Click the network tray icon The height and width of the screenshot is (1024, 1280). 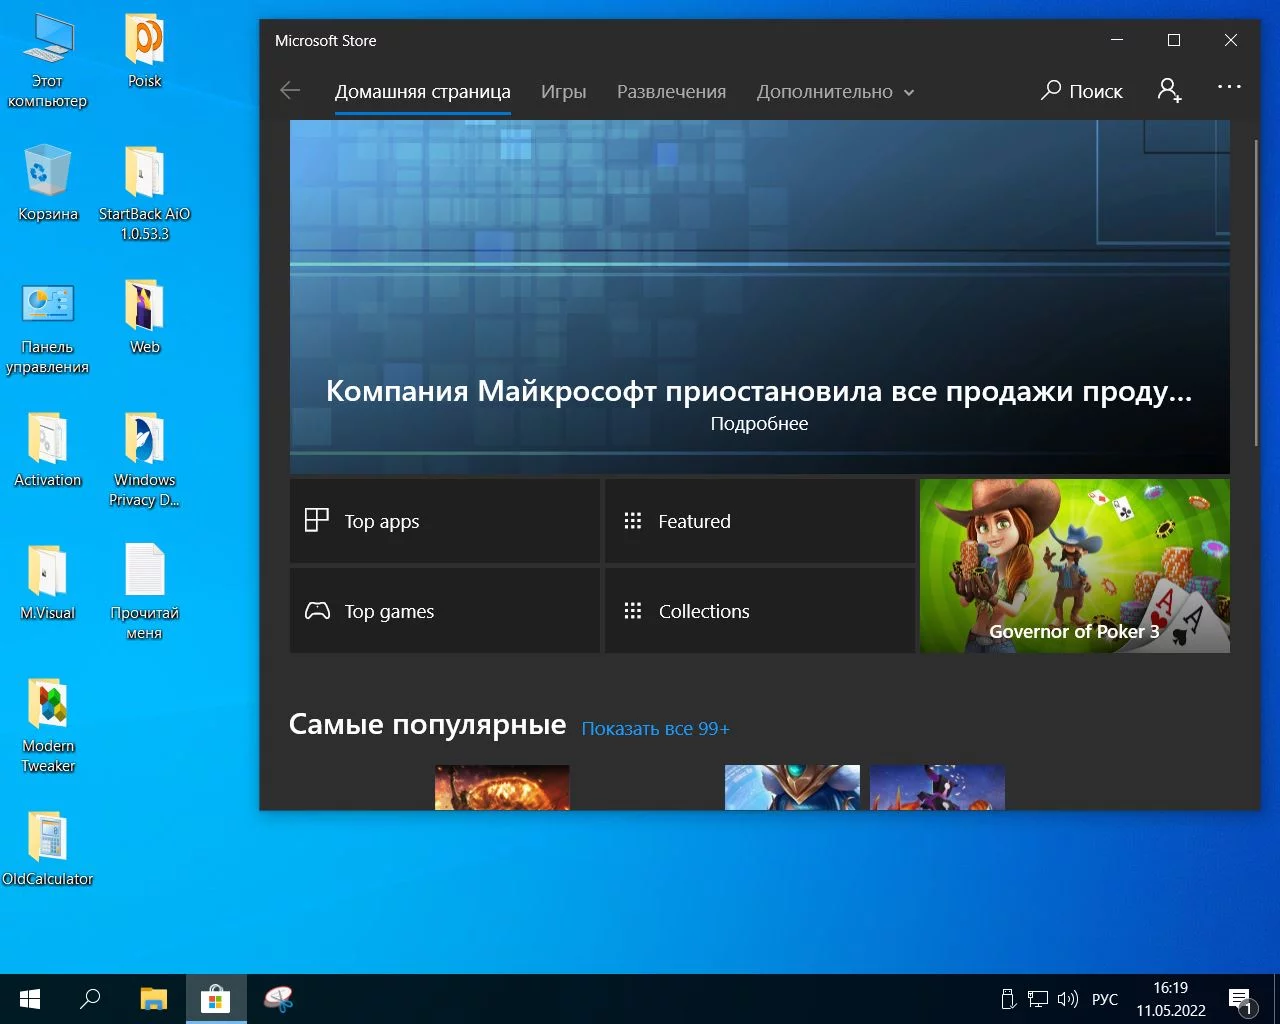[x=1038, y=999]
